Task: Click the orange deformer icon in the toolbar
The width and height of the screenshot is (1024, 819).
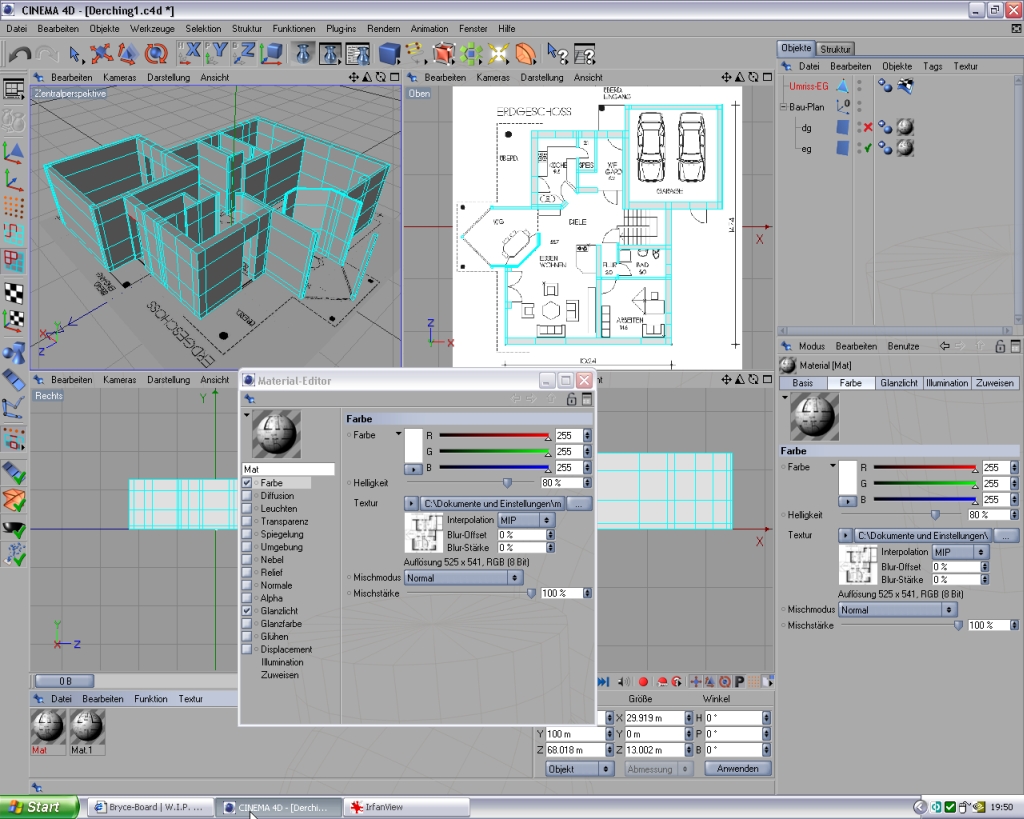Action: tap(525, 54)
